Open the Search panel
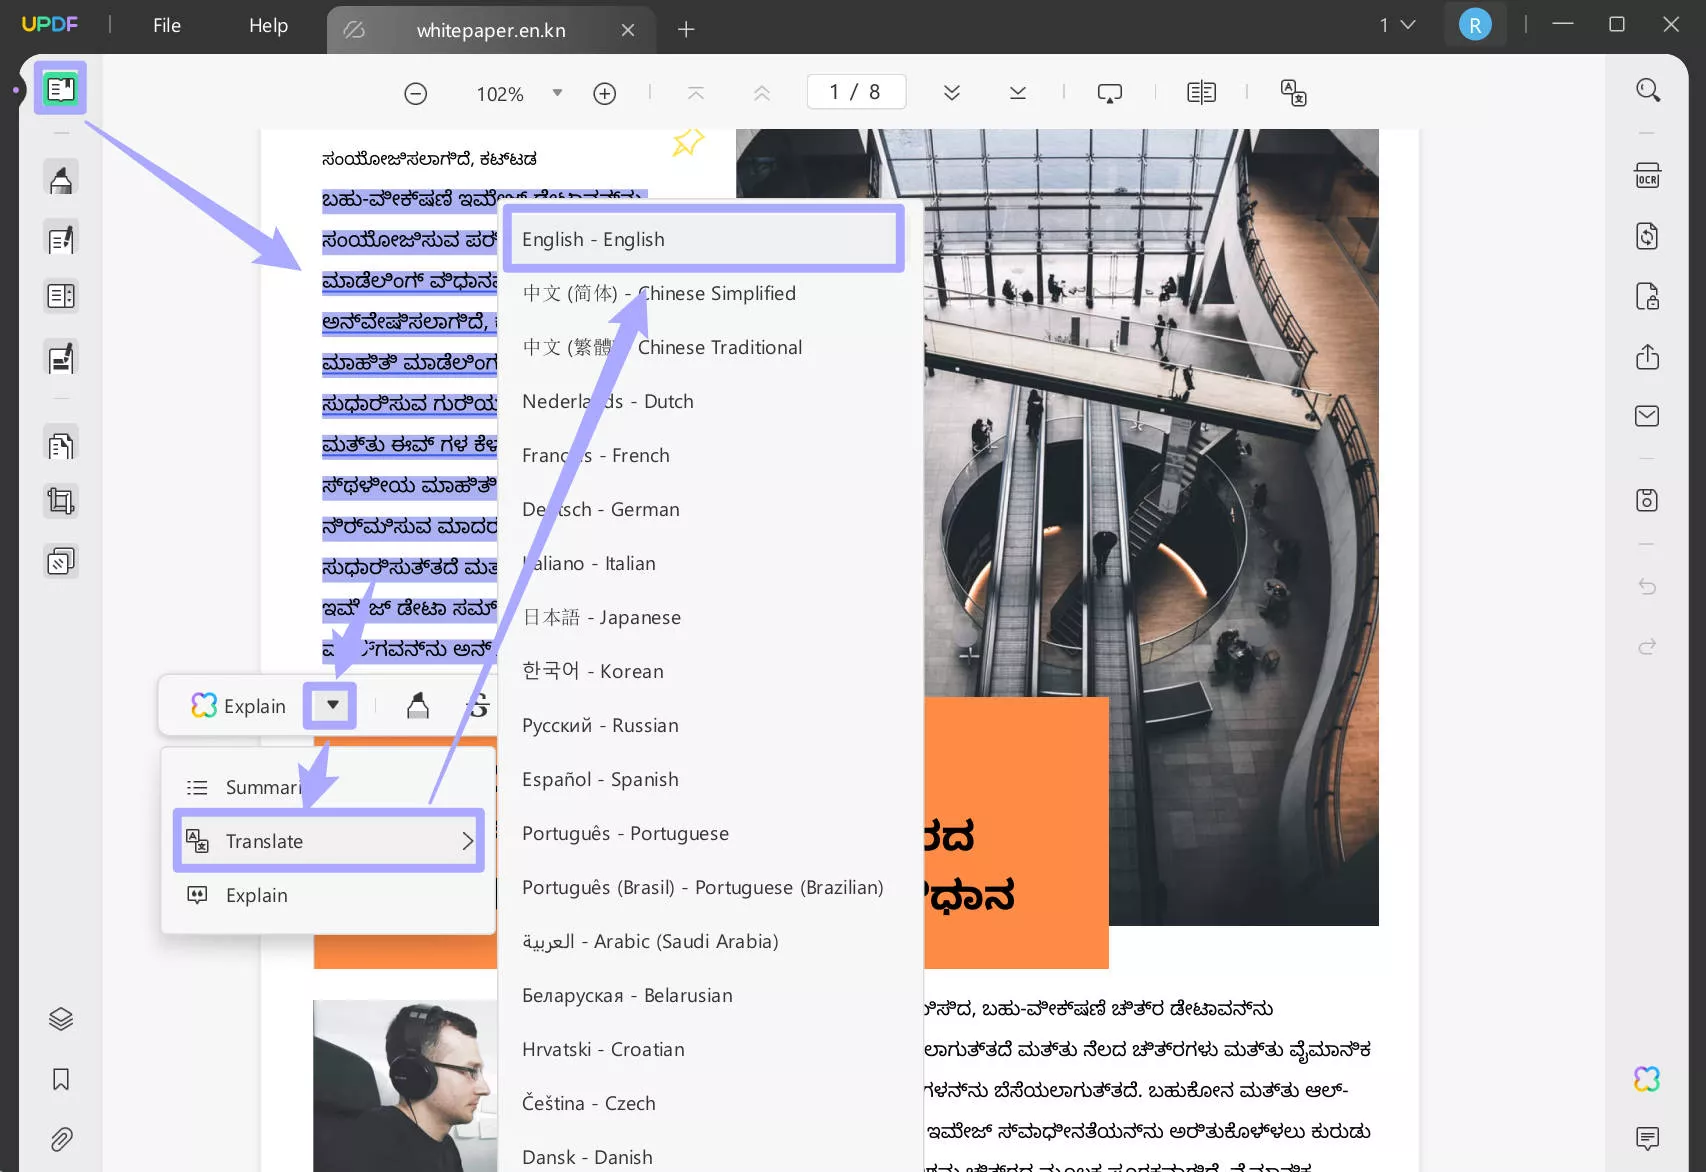The height and width of the screenshot is (1172, 1706). pyautogui.click(x=1647, y=90)
